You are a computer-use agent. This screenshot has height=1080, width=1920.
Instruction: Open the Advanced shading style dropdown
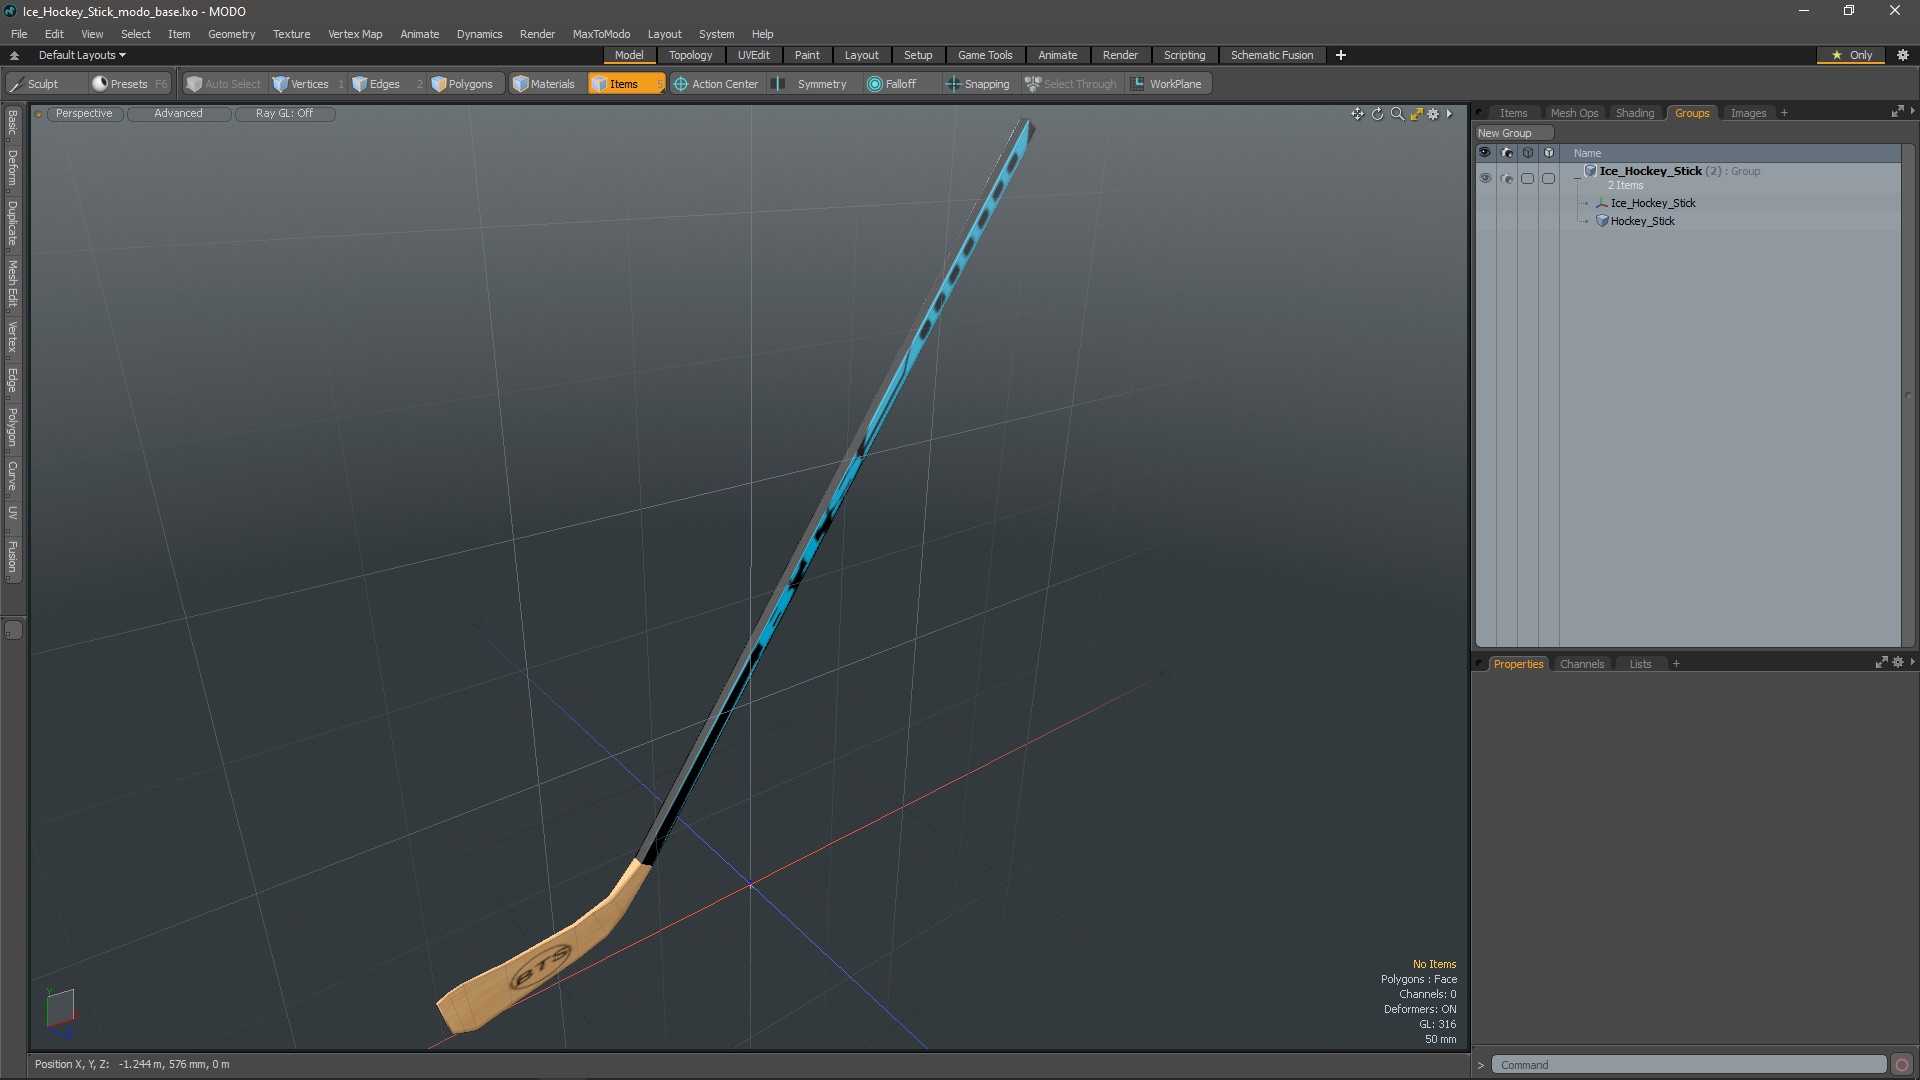click(x=178, y=114)
